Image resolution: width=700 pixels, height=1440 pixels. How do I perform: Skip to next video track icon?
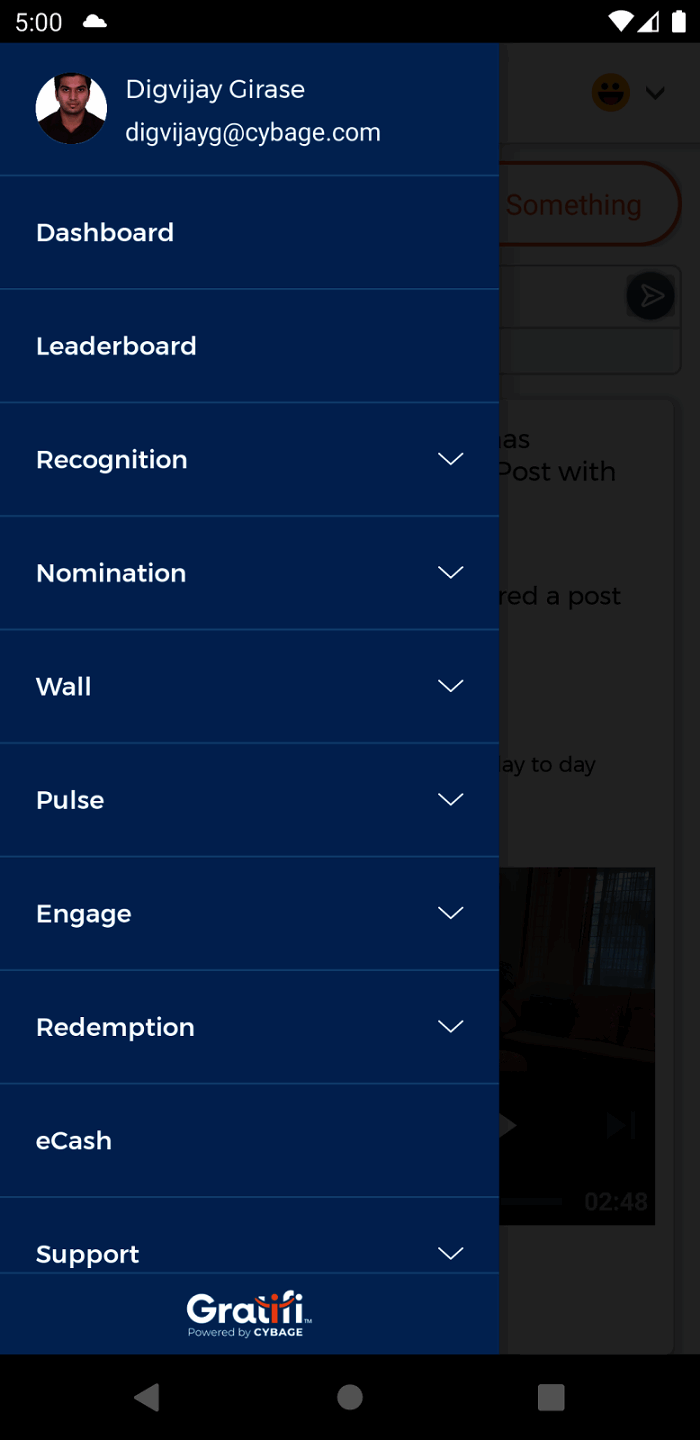click(620, 1126)
